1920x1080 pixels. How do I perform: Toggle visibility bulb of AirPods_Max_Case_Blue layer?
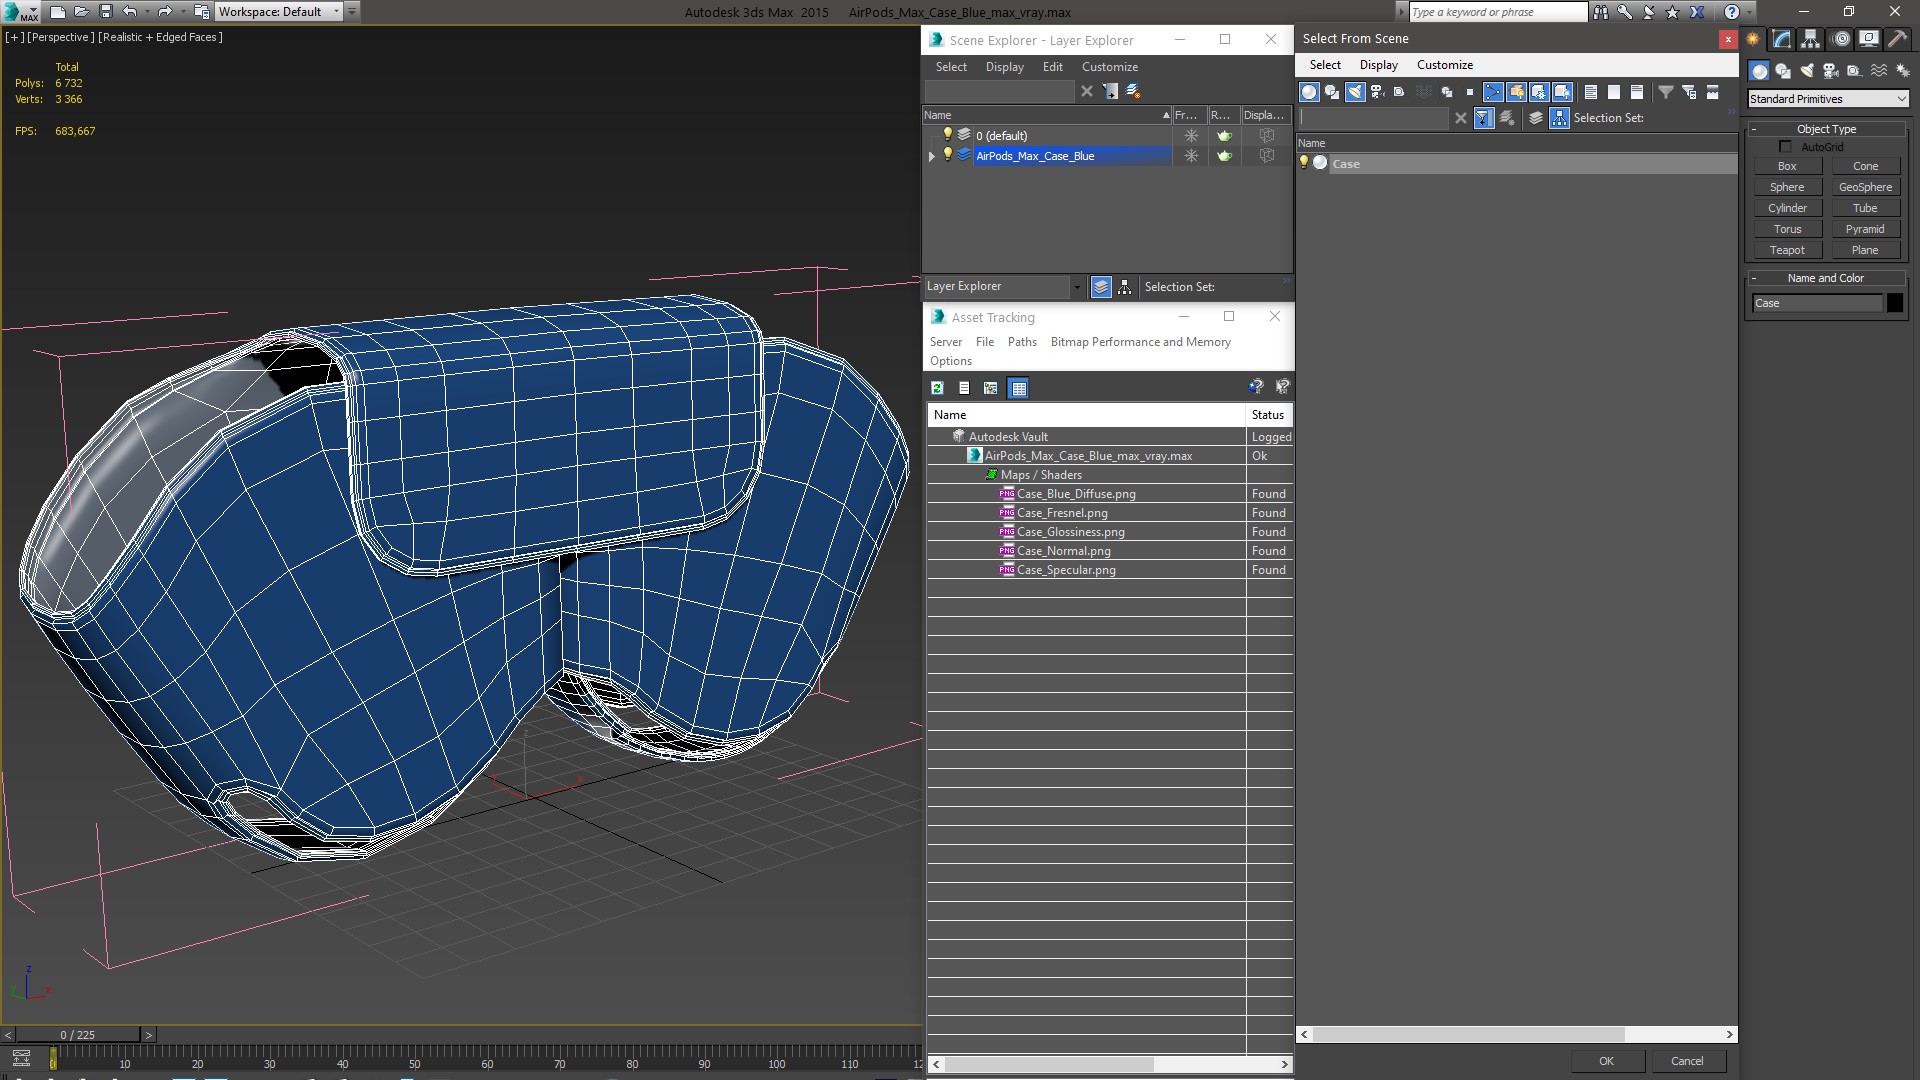pyautogui.click(x=948, y=154)
